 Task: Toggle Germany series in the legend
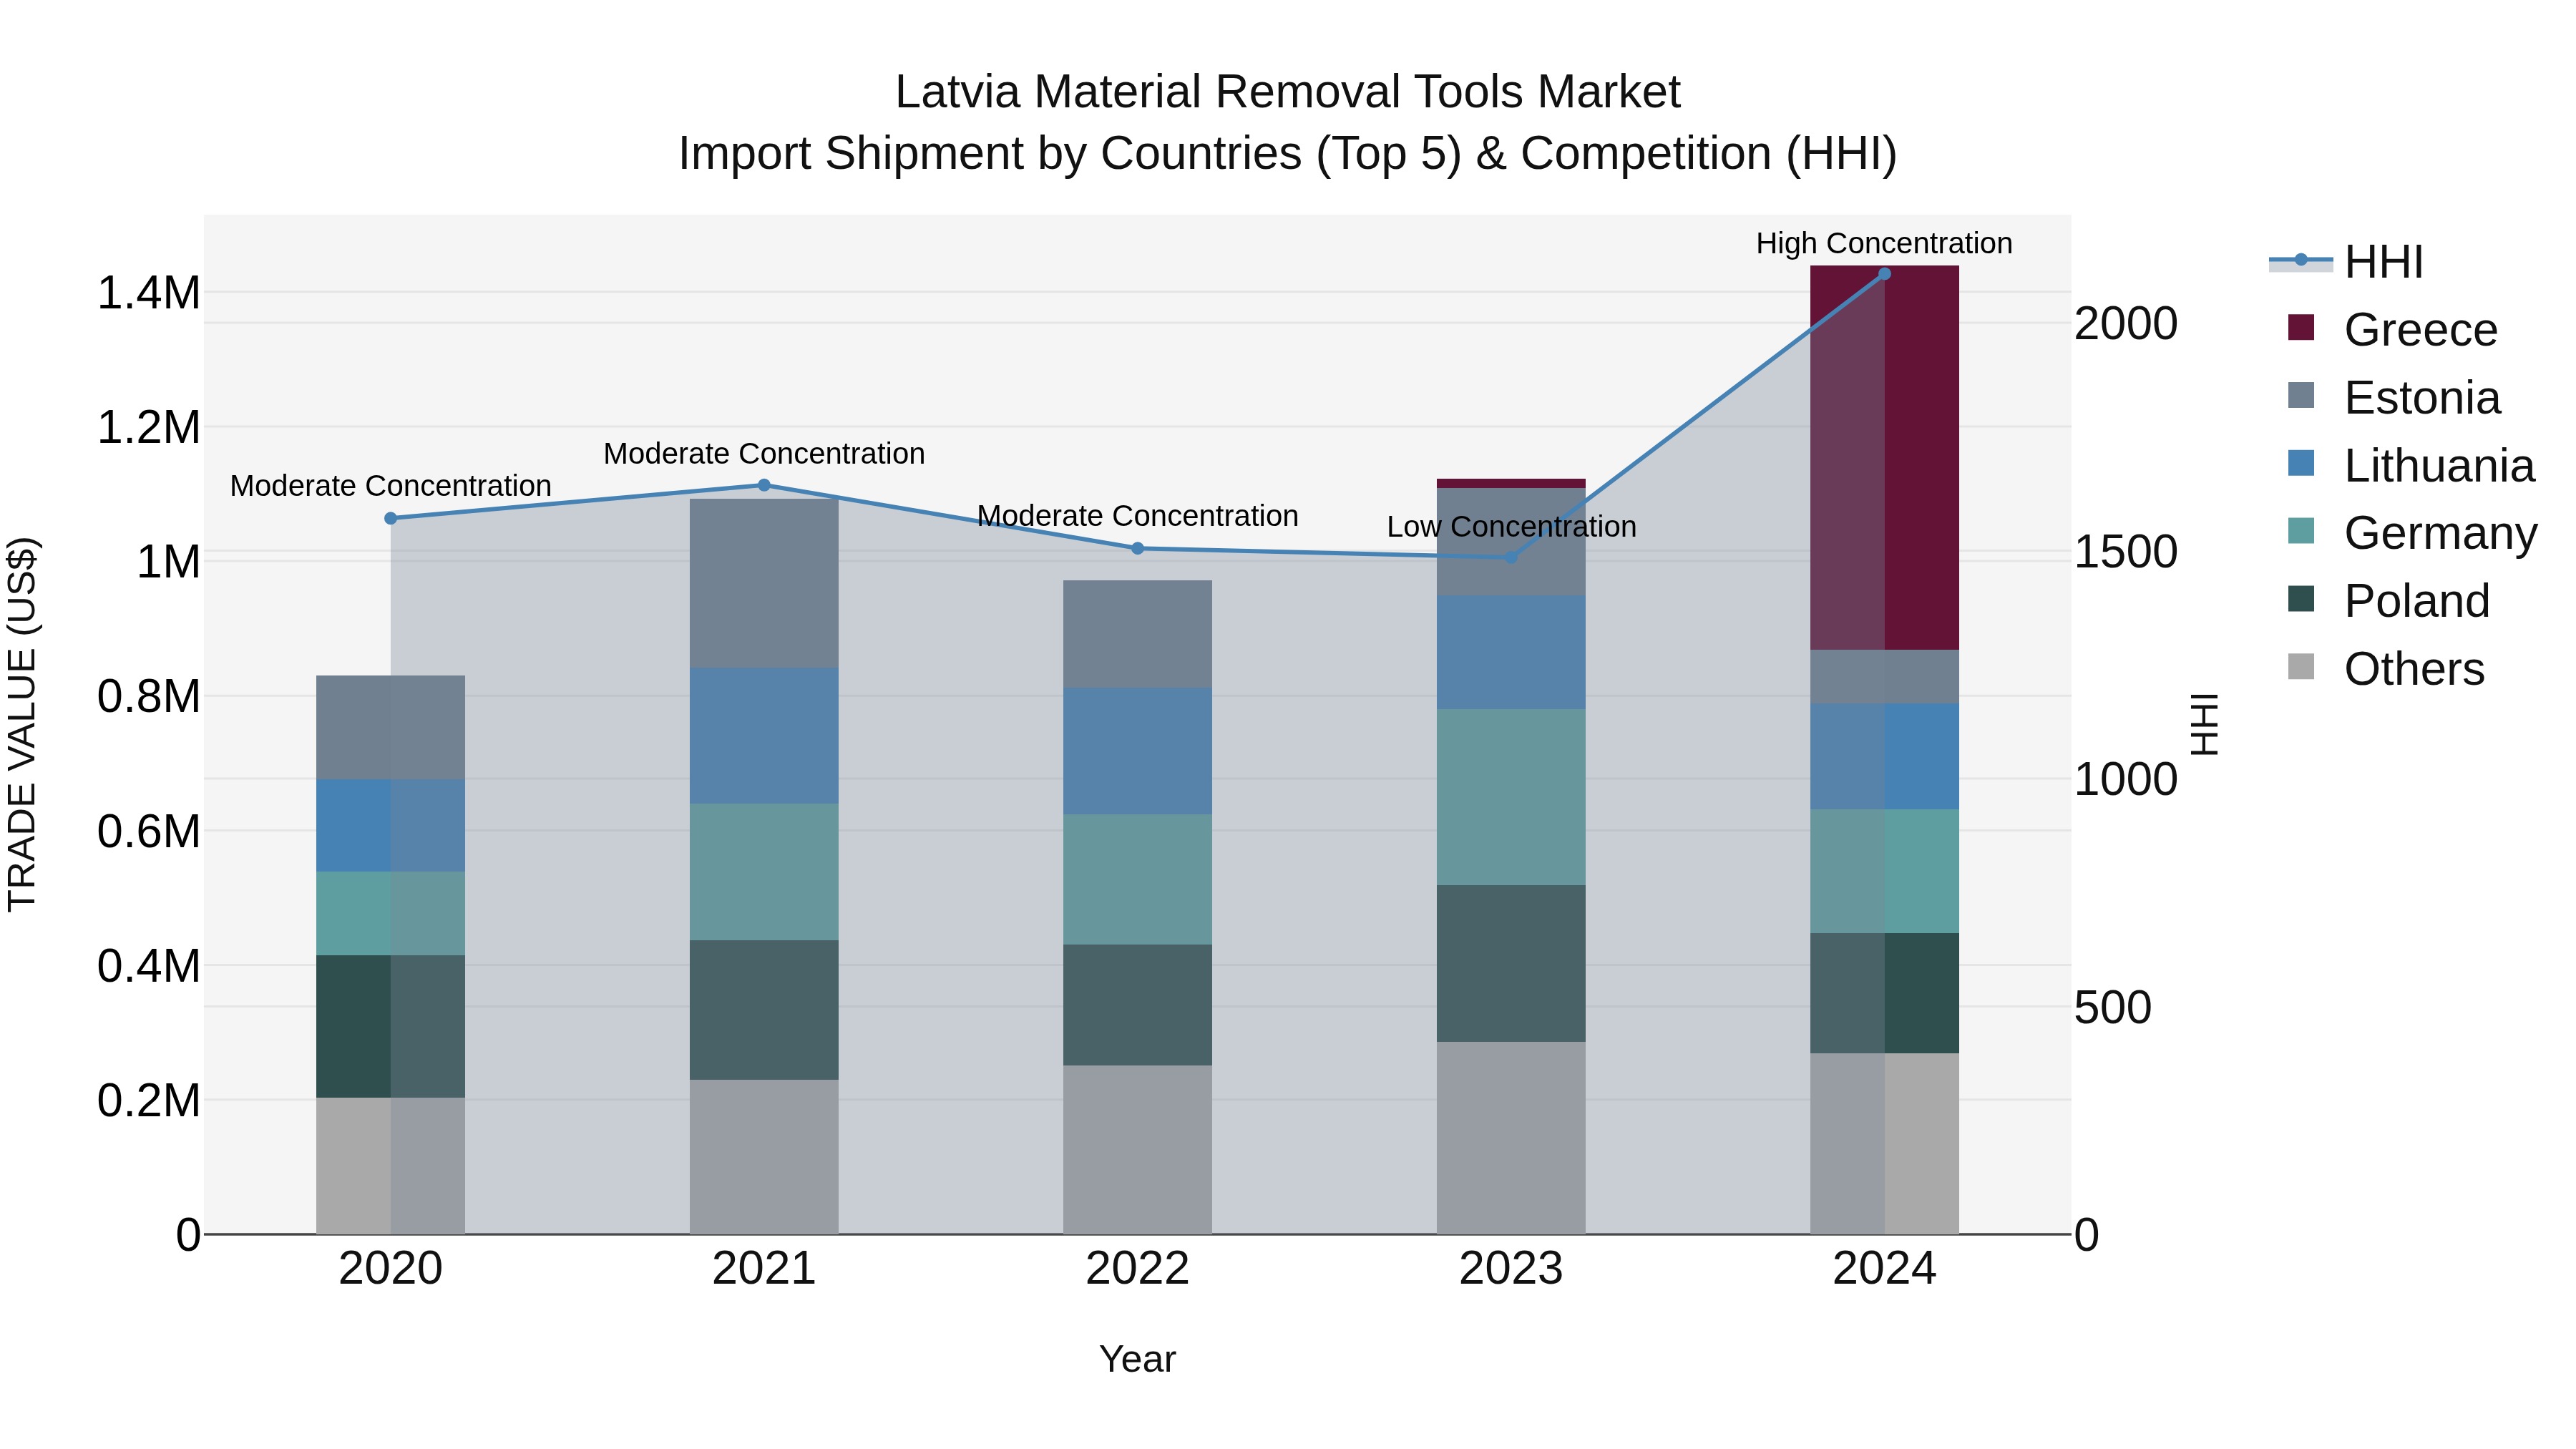pos(2412,532)
